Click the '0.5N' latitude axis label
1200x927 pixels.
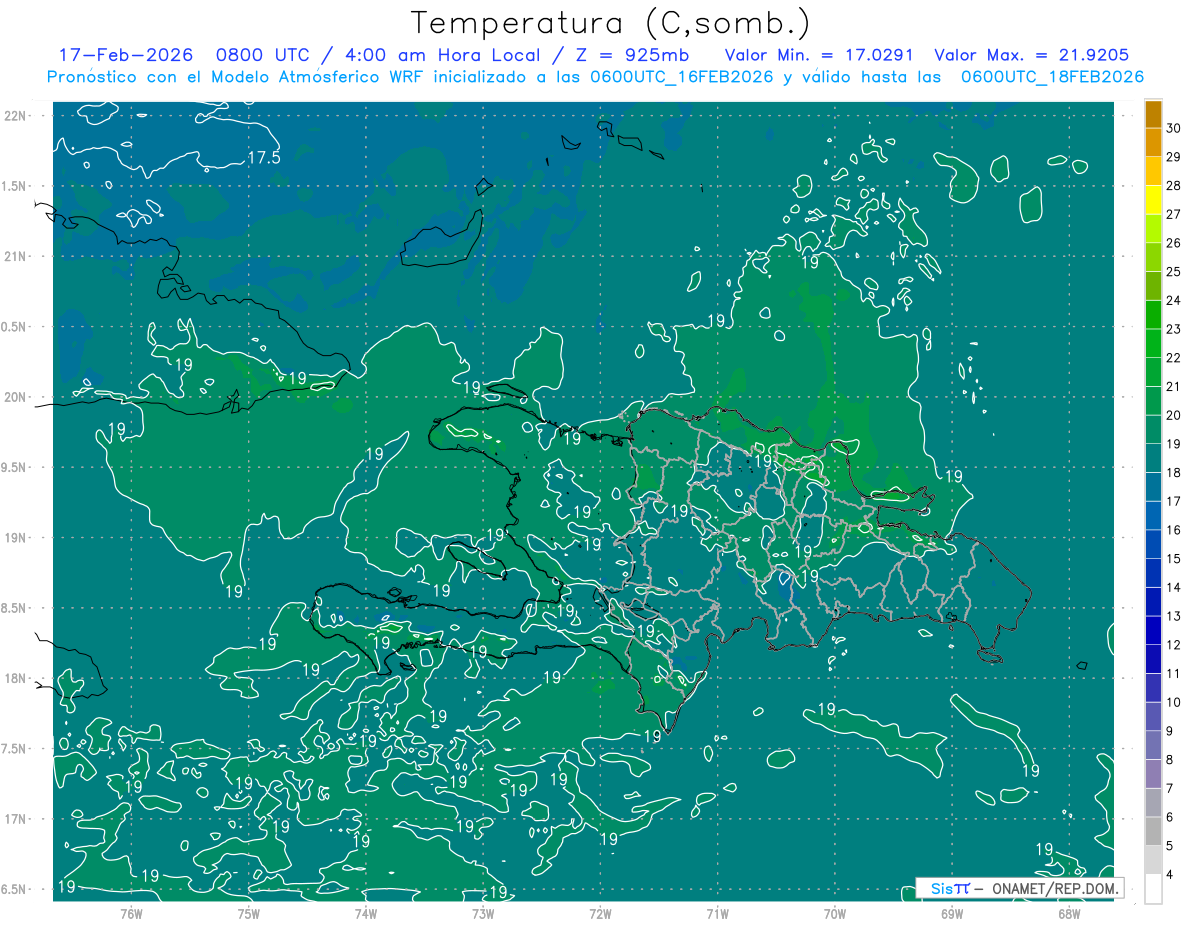pos(15,327)
